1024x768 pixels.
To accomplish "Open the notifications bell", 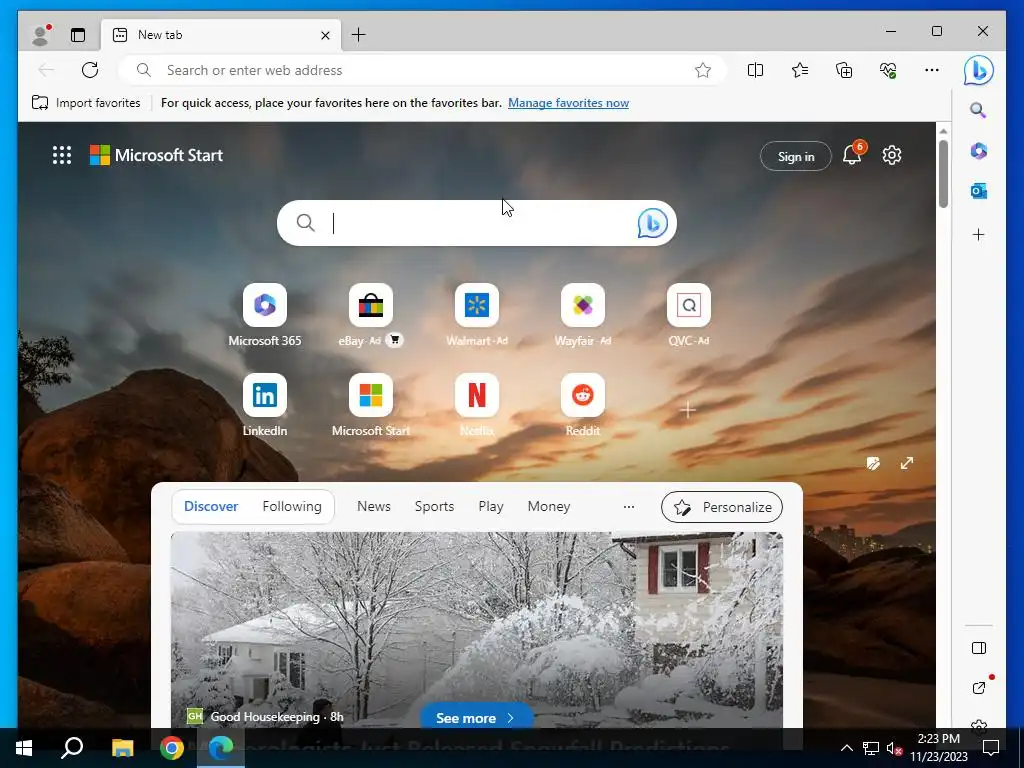I will tap(852, 155).
